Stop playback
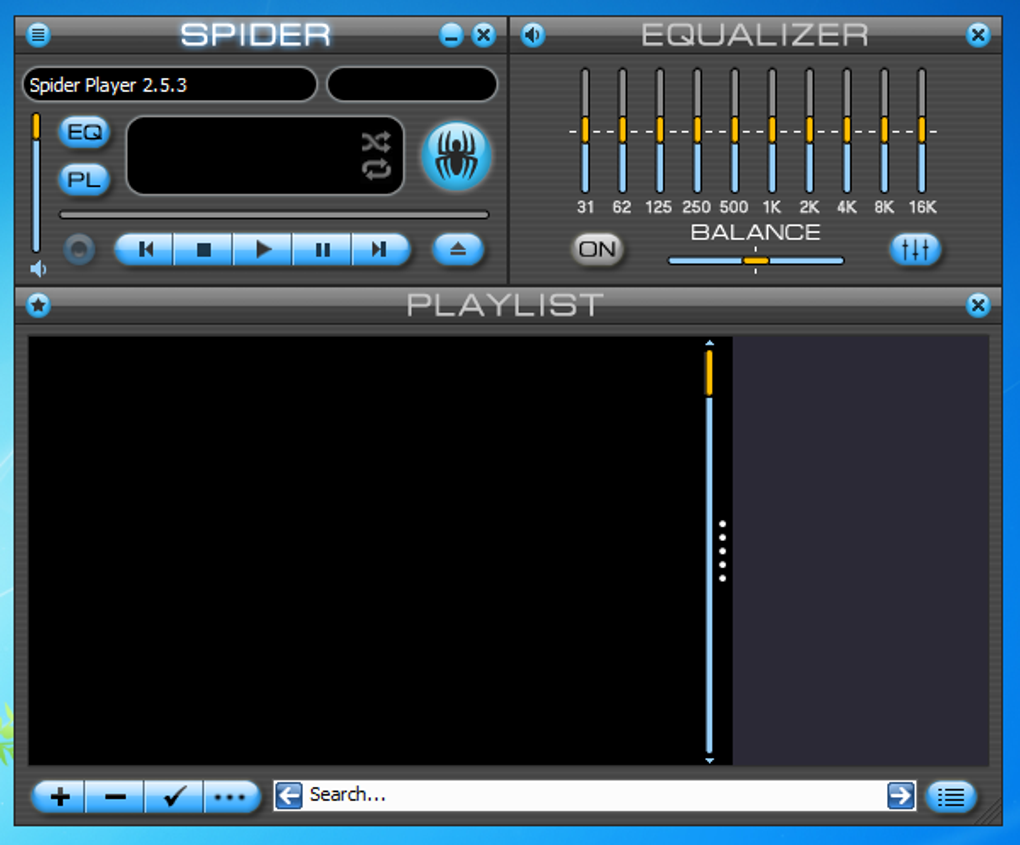 tap(203, 249)
